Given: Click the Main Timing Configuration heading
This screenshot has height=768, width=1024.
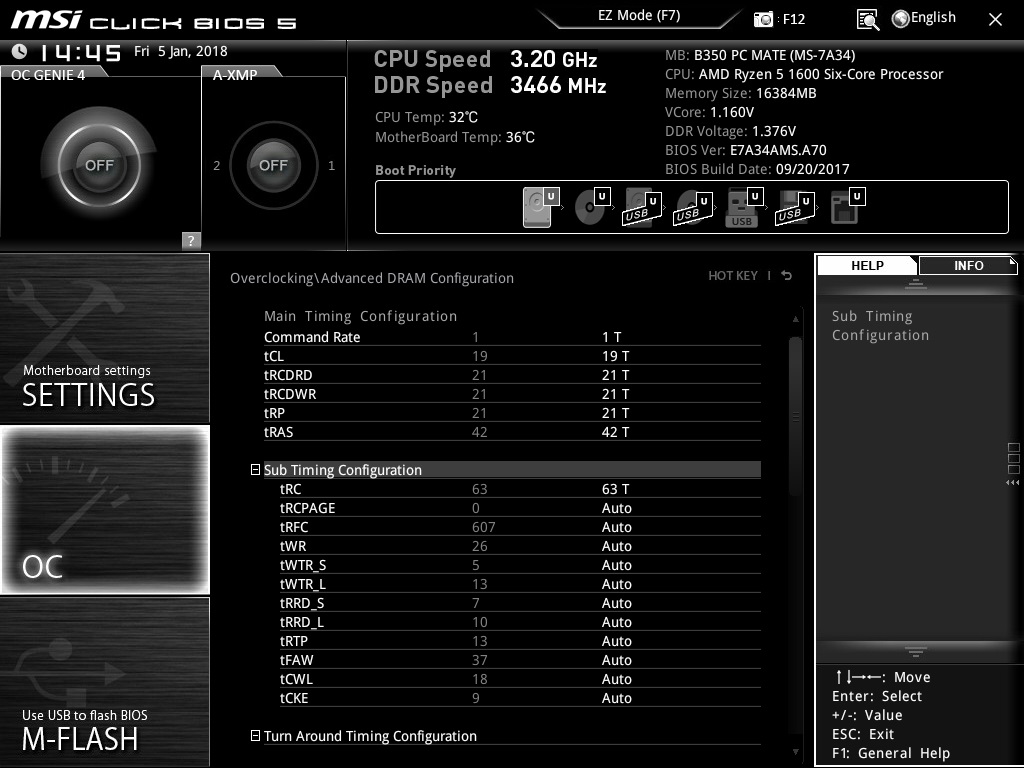Looking at the screenshot, I should tap(360, 316).
